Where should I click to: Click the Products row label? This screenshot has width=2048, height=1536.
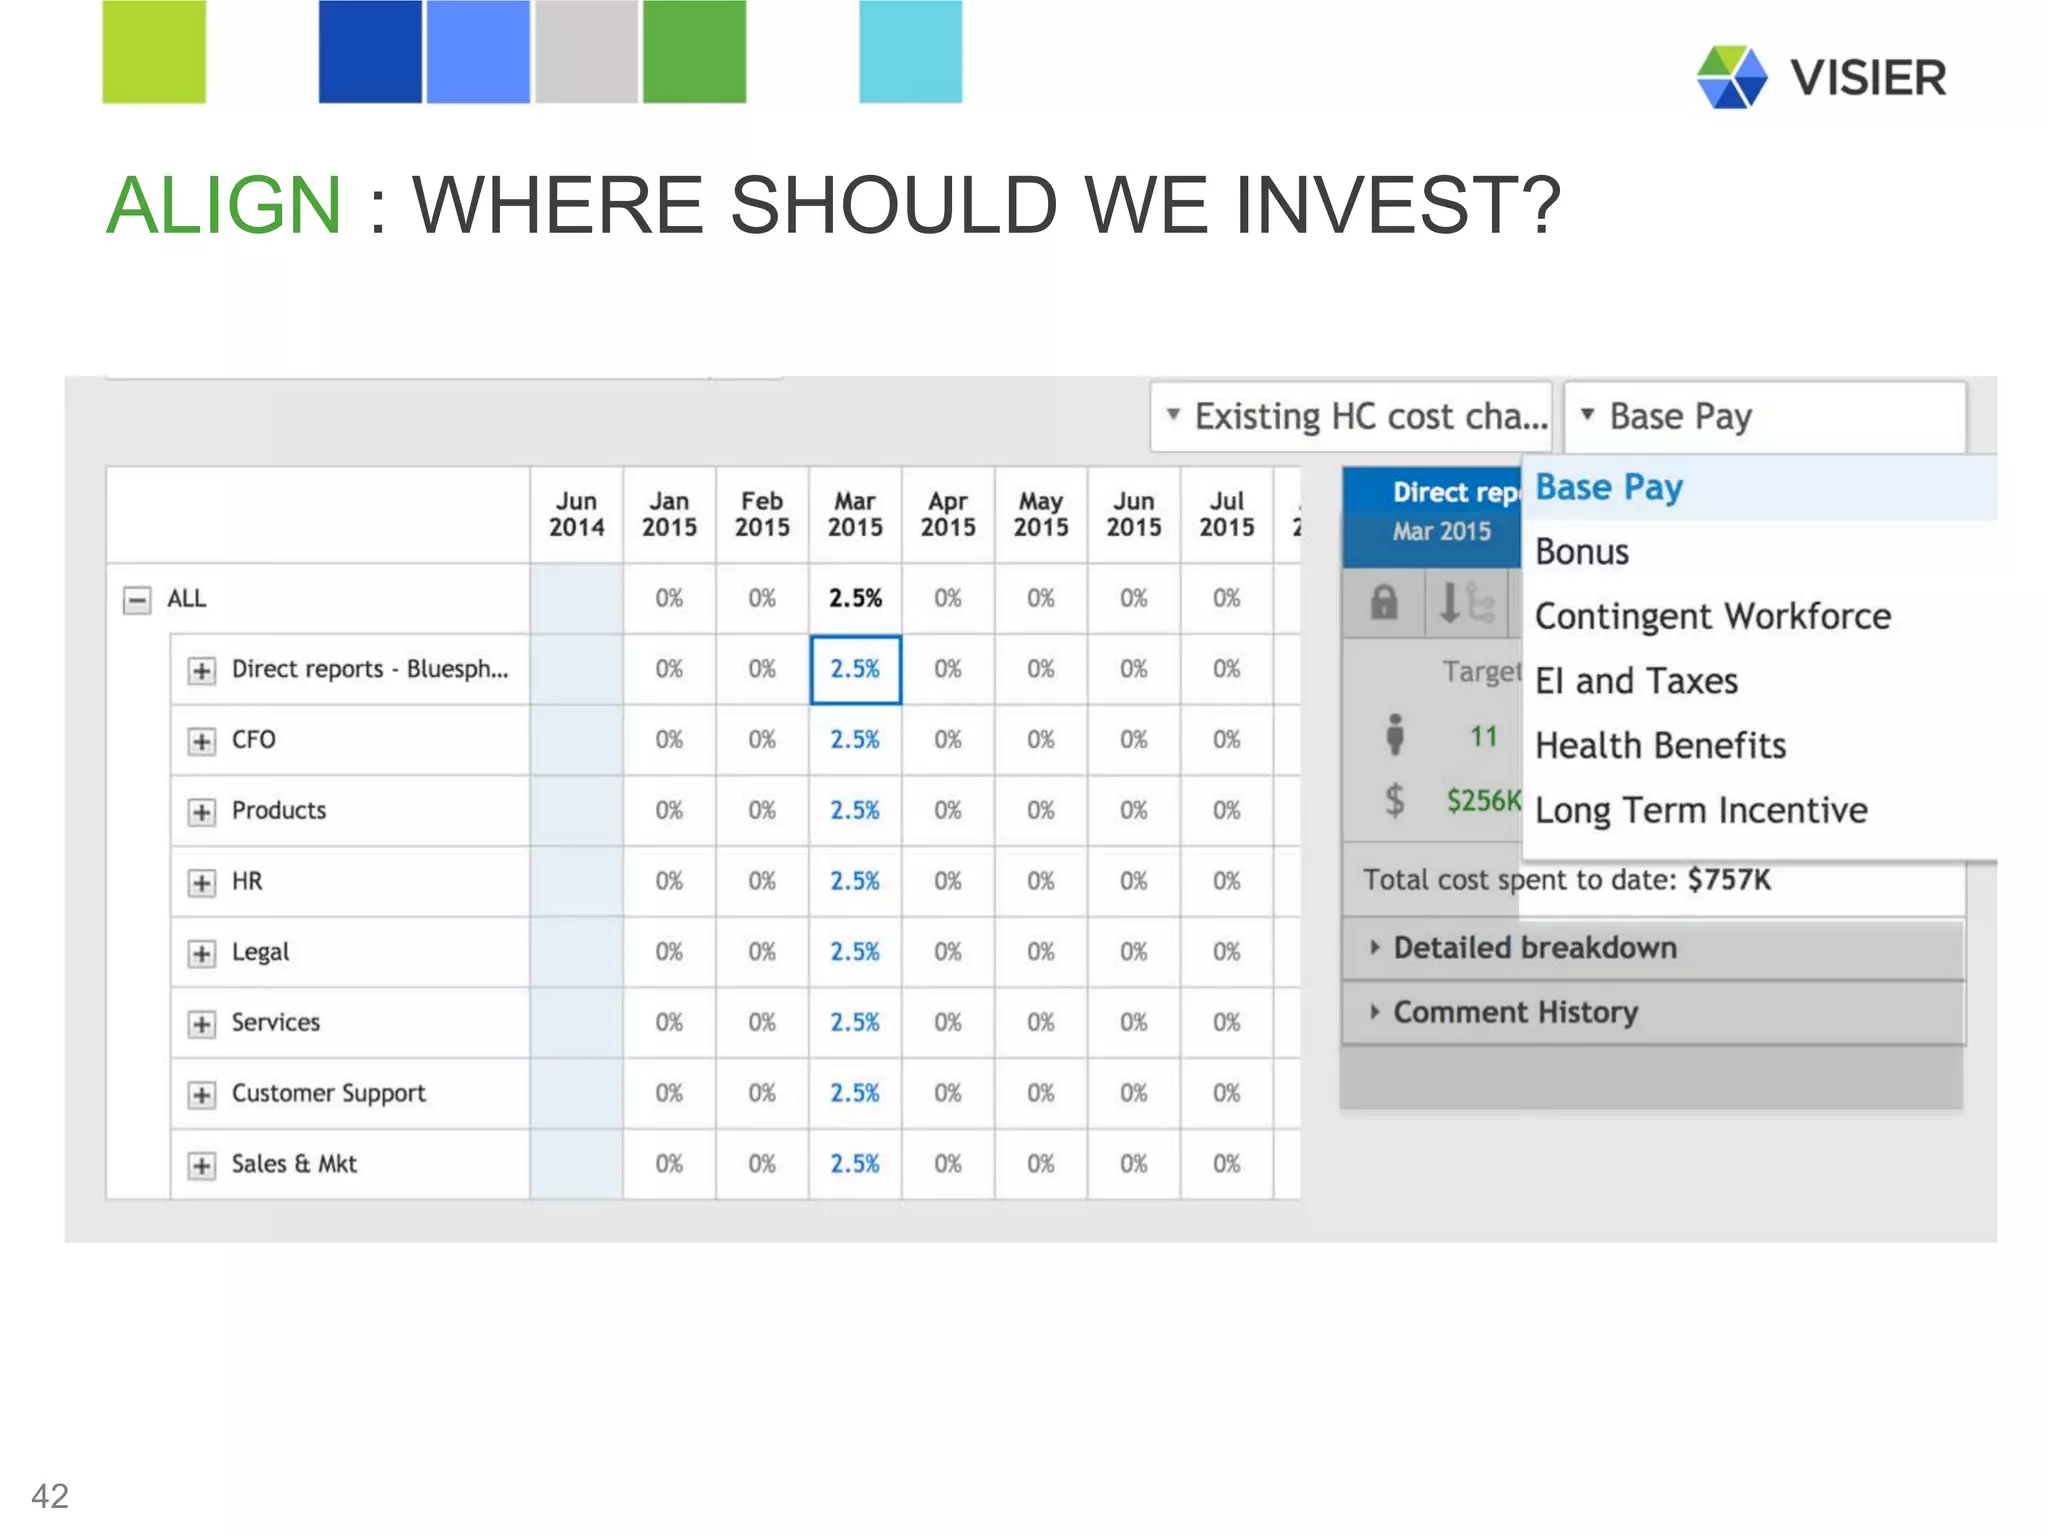point(279,811)
